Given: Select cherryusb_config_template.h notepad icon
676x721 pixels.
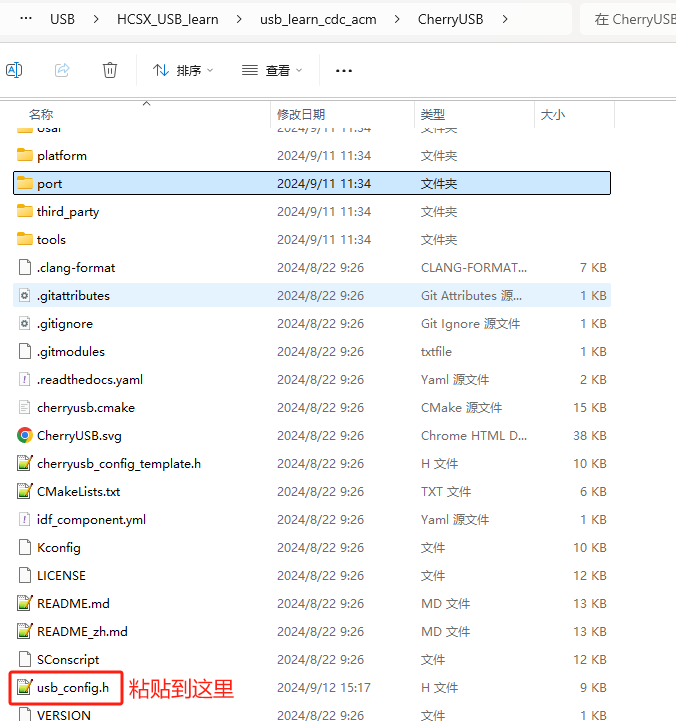Looking at the screenshot, I should [x=25, y=464].
